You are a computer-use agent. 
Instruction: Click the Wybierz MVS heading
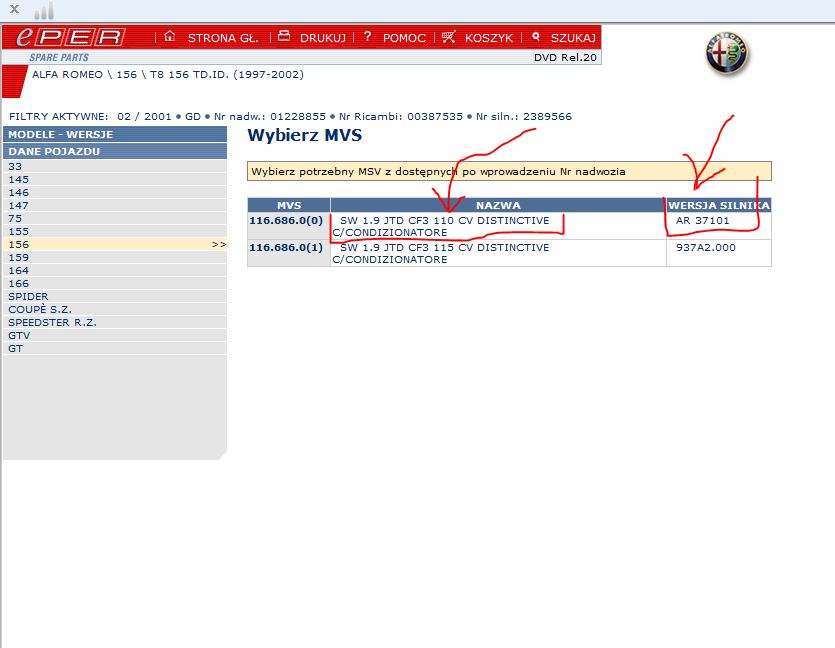click(x=305, y=135)
